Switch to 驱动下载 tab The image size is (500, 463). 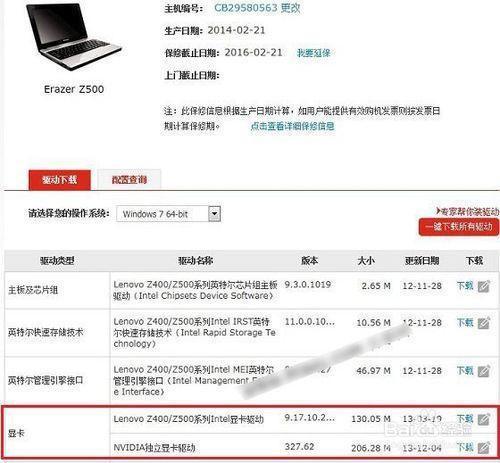click(x=60, y=180)
